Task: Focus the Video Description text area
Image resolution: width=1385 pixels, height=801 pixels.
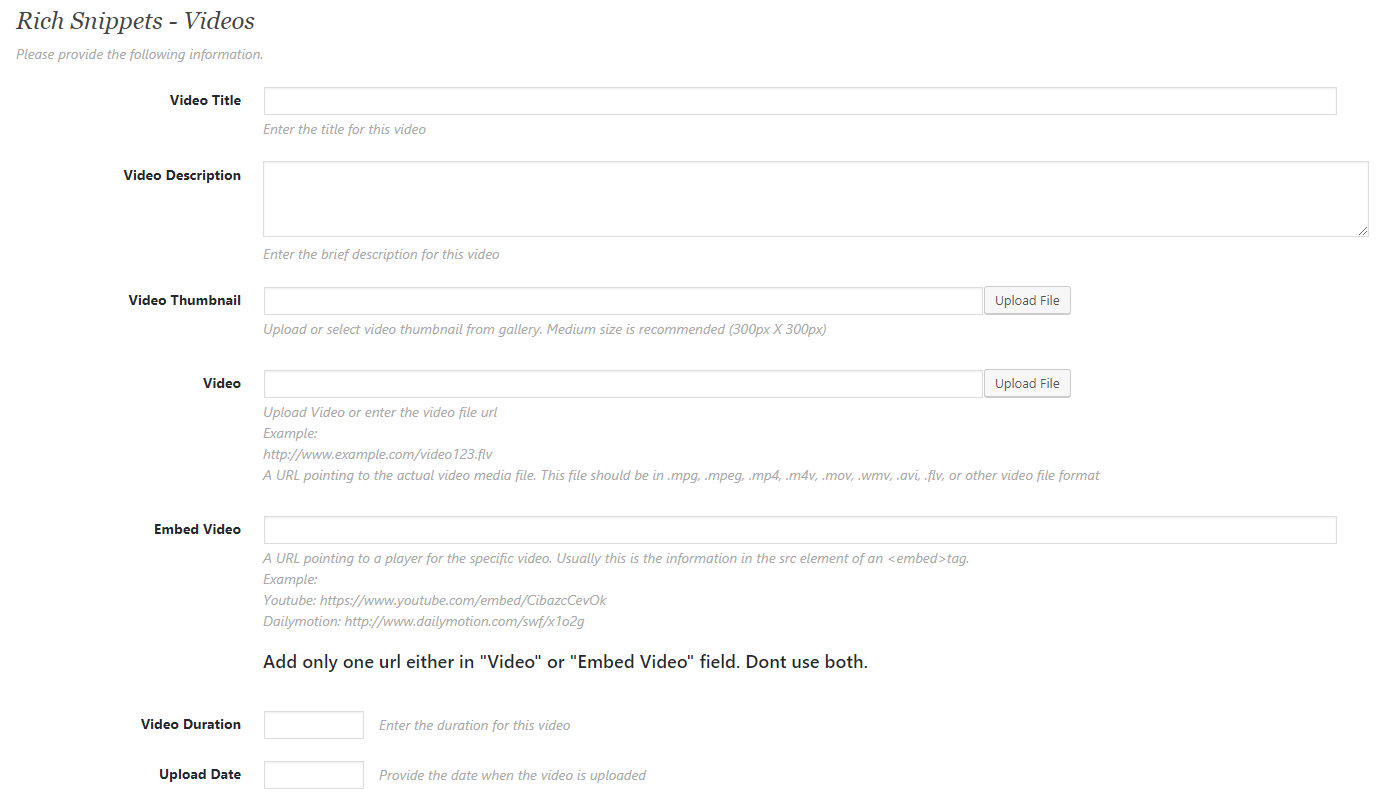Action: click(x=815, y=199)
